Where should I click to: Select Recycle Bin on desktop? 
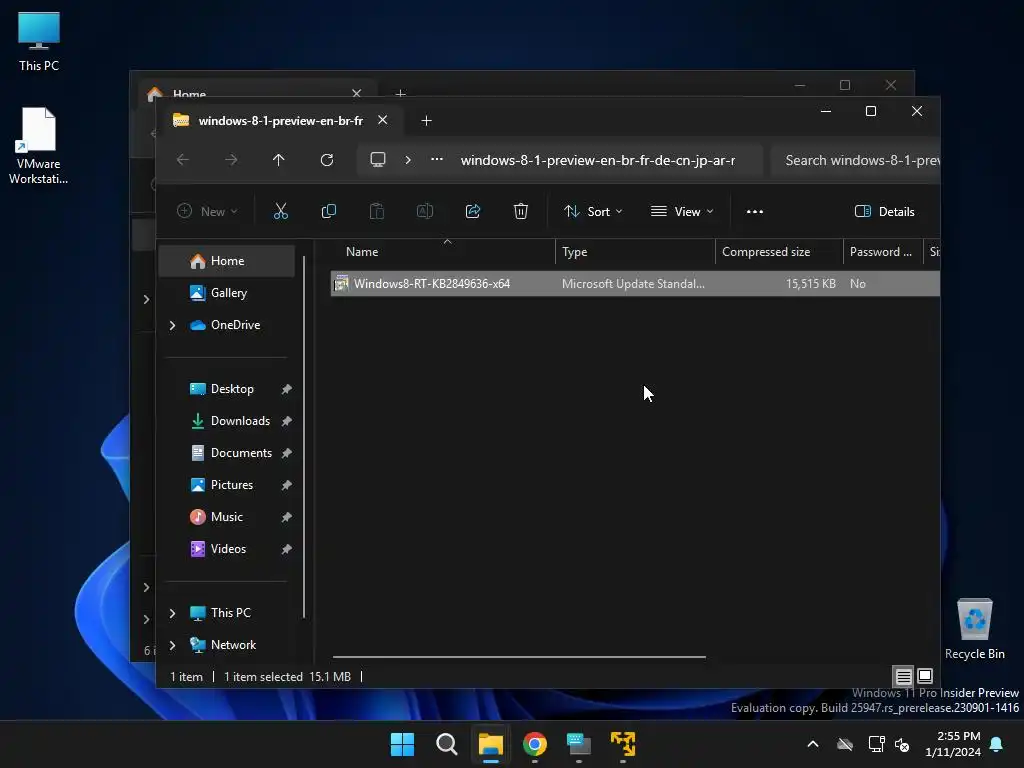coord(974,628)
